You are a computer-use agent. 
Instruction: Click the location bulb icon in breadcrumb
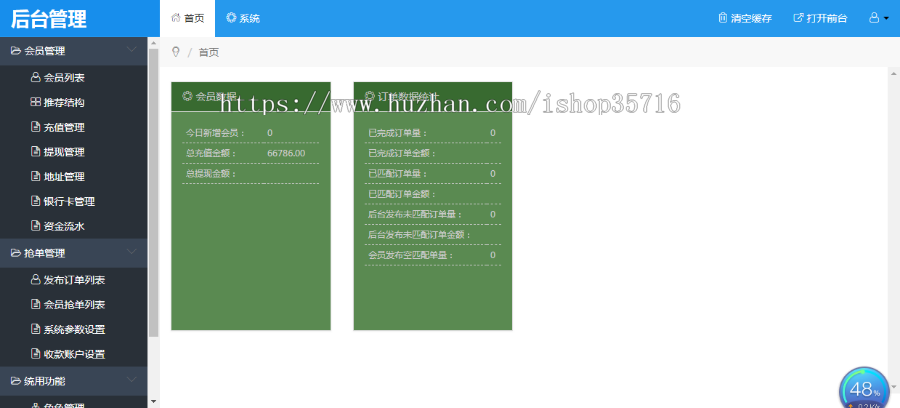(x=176, y=52)
